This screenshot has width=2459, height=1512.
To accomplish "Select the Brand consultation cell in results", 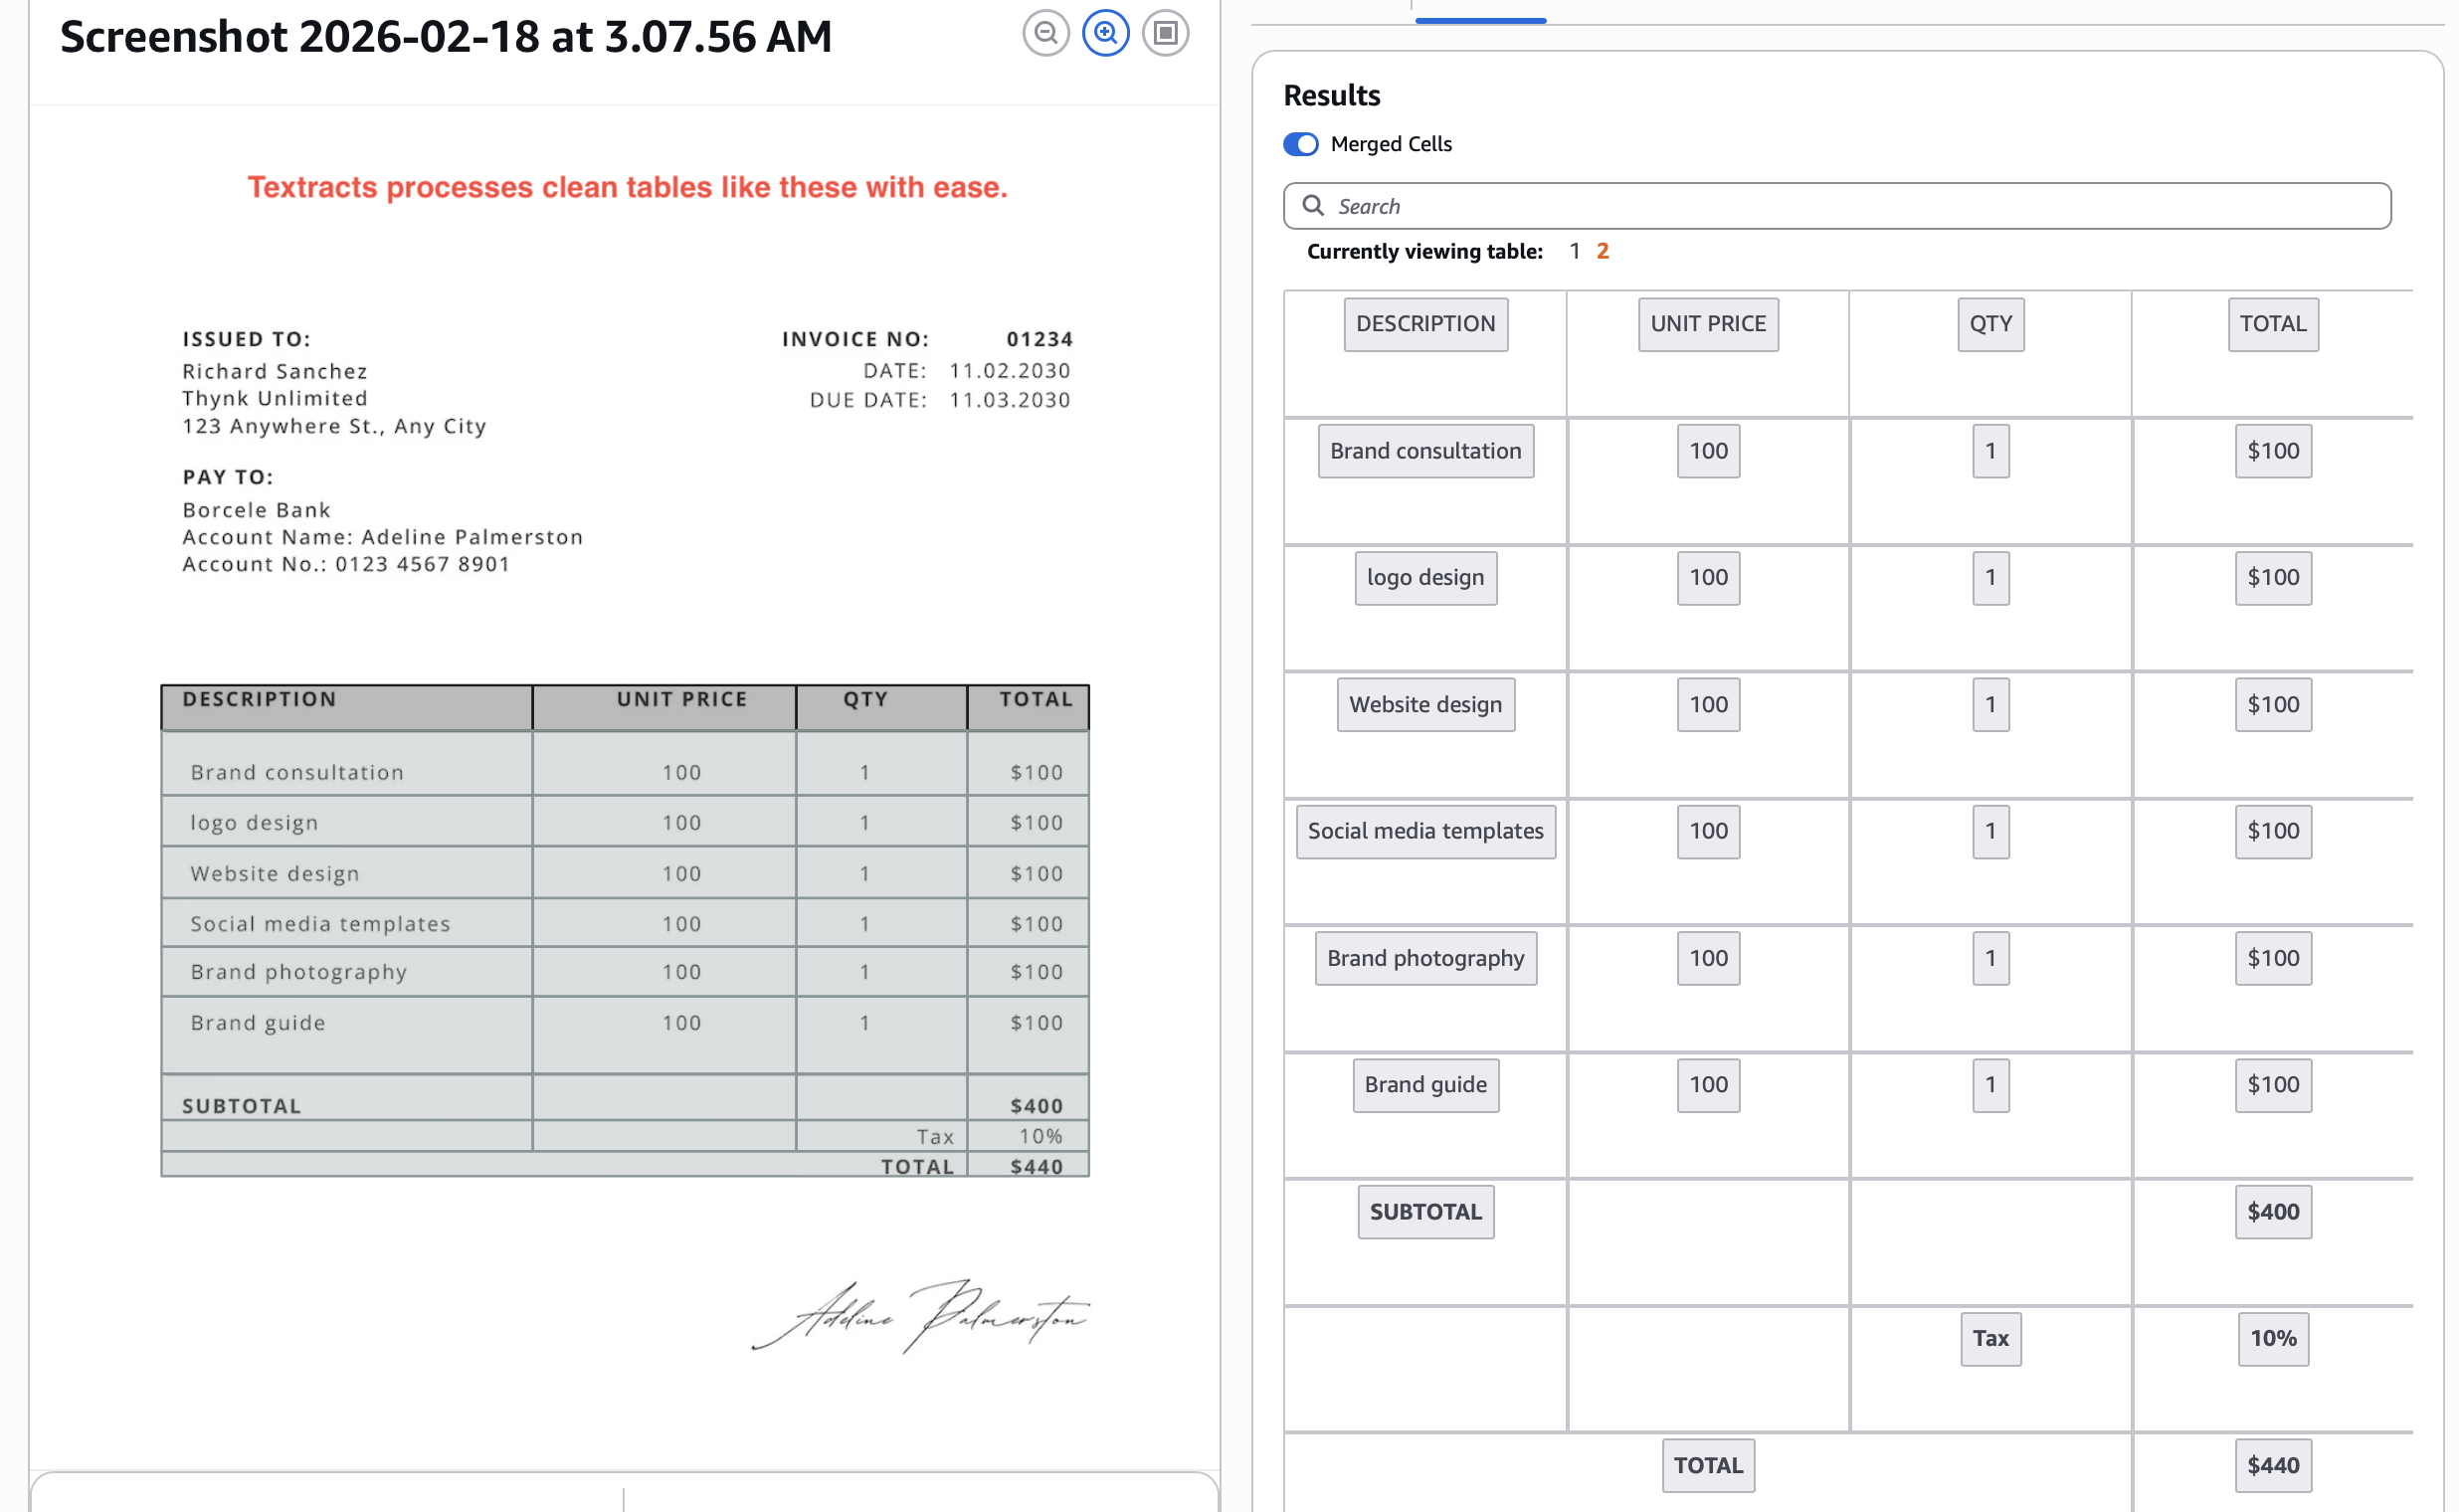I will 1425,451.
